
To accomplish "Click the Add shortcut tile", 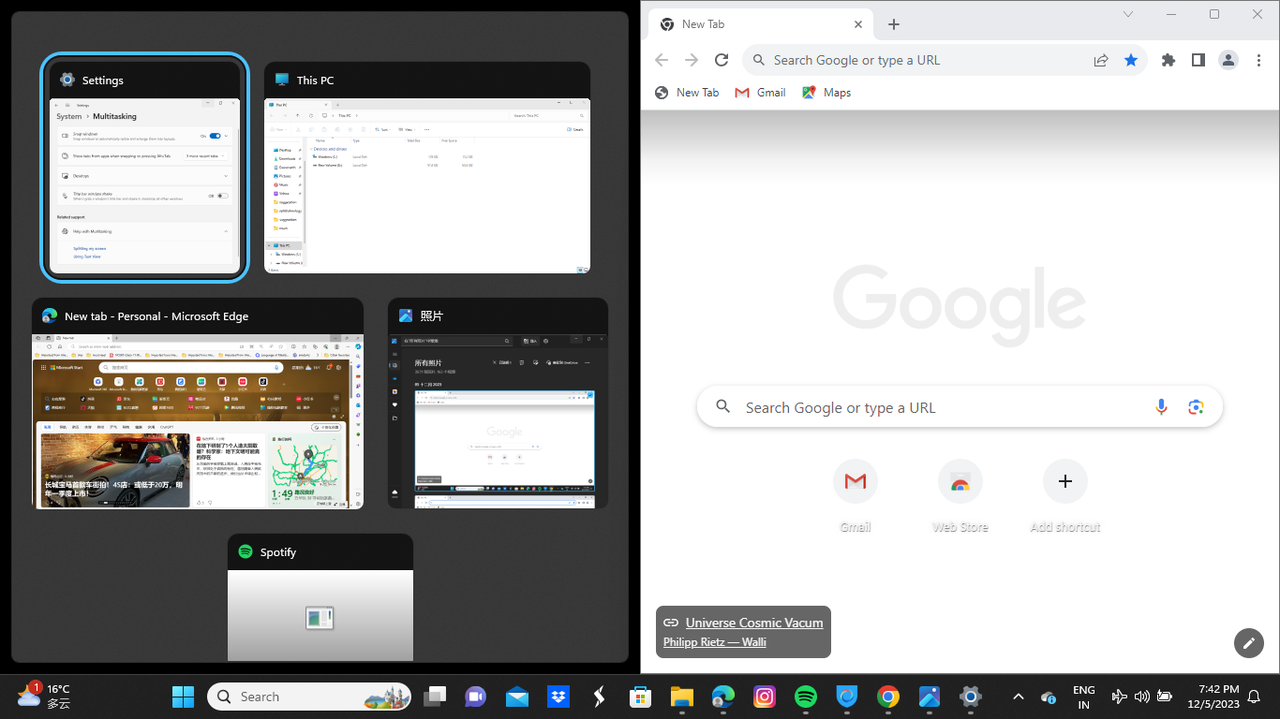I will (1065, 497).
